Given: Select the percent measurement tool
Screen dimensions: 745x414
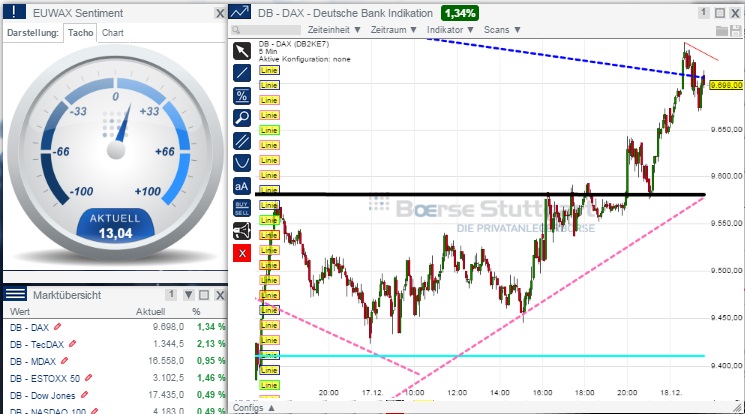Looking at the screenshot, I should pos(242,96).
